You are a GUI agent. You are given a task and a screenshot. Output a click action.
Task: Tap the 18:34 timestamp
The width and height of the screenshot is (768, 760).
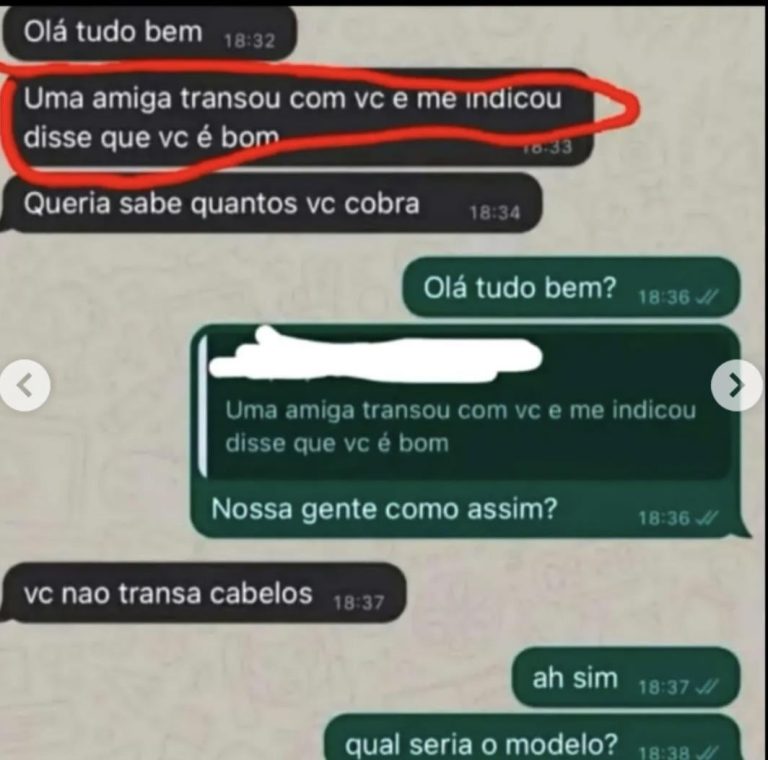click(495, 213)
